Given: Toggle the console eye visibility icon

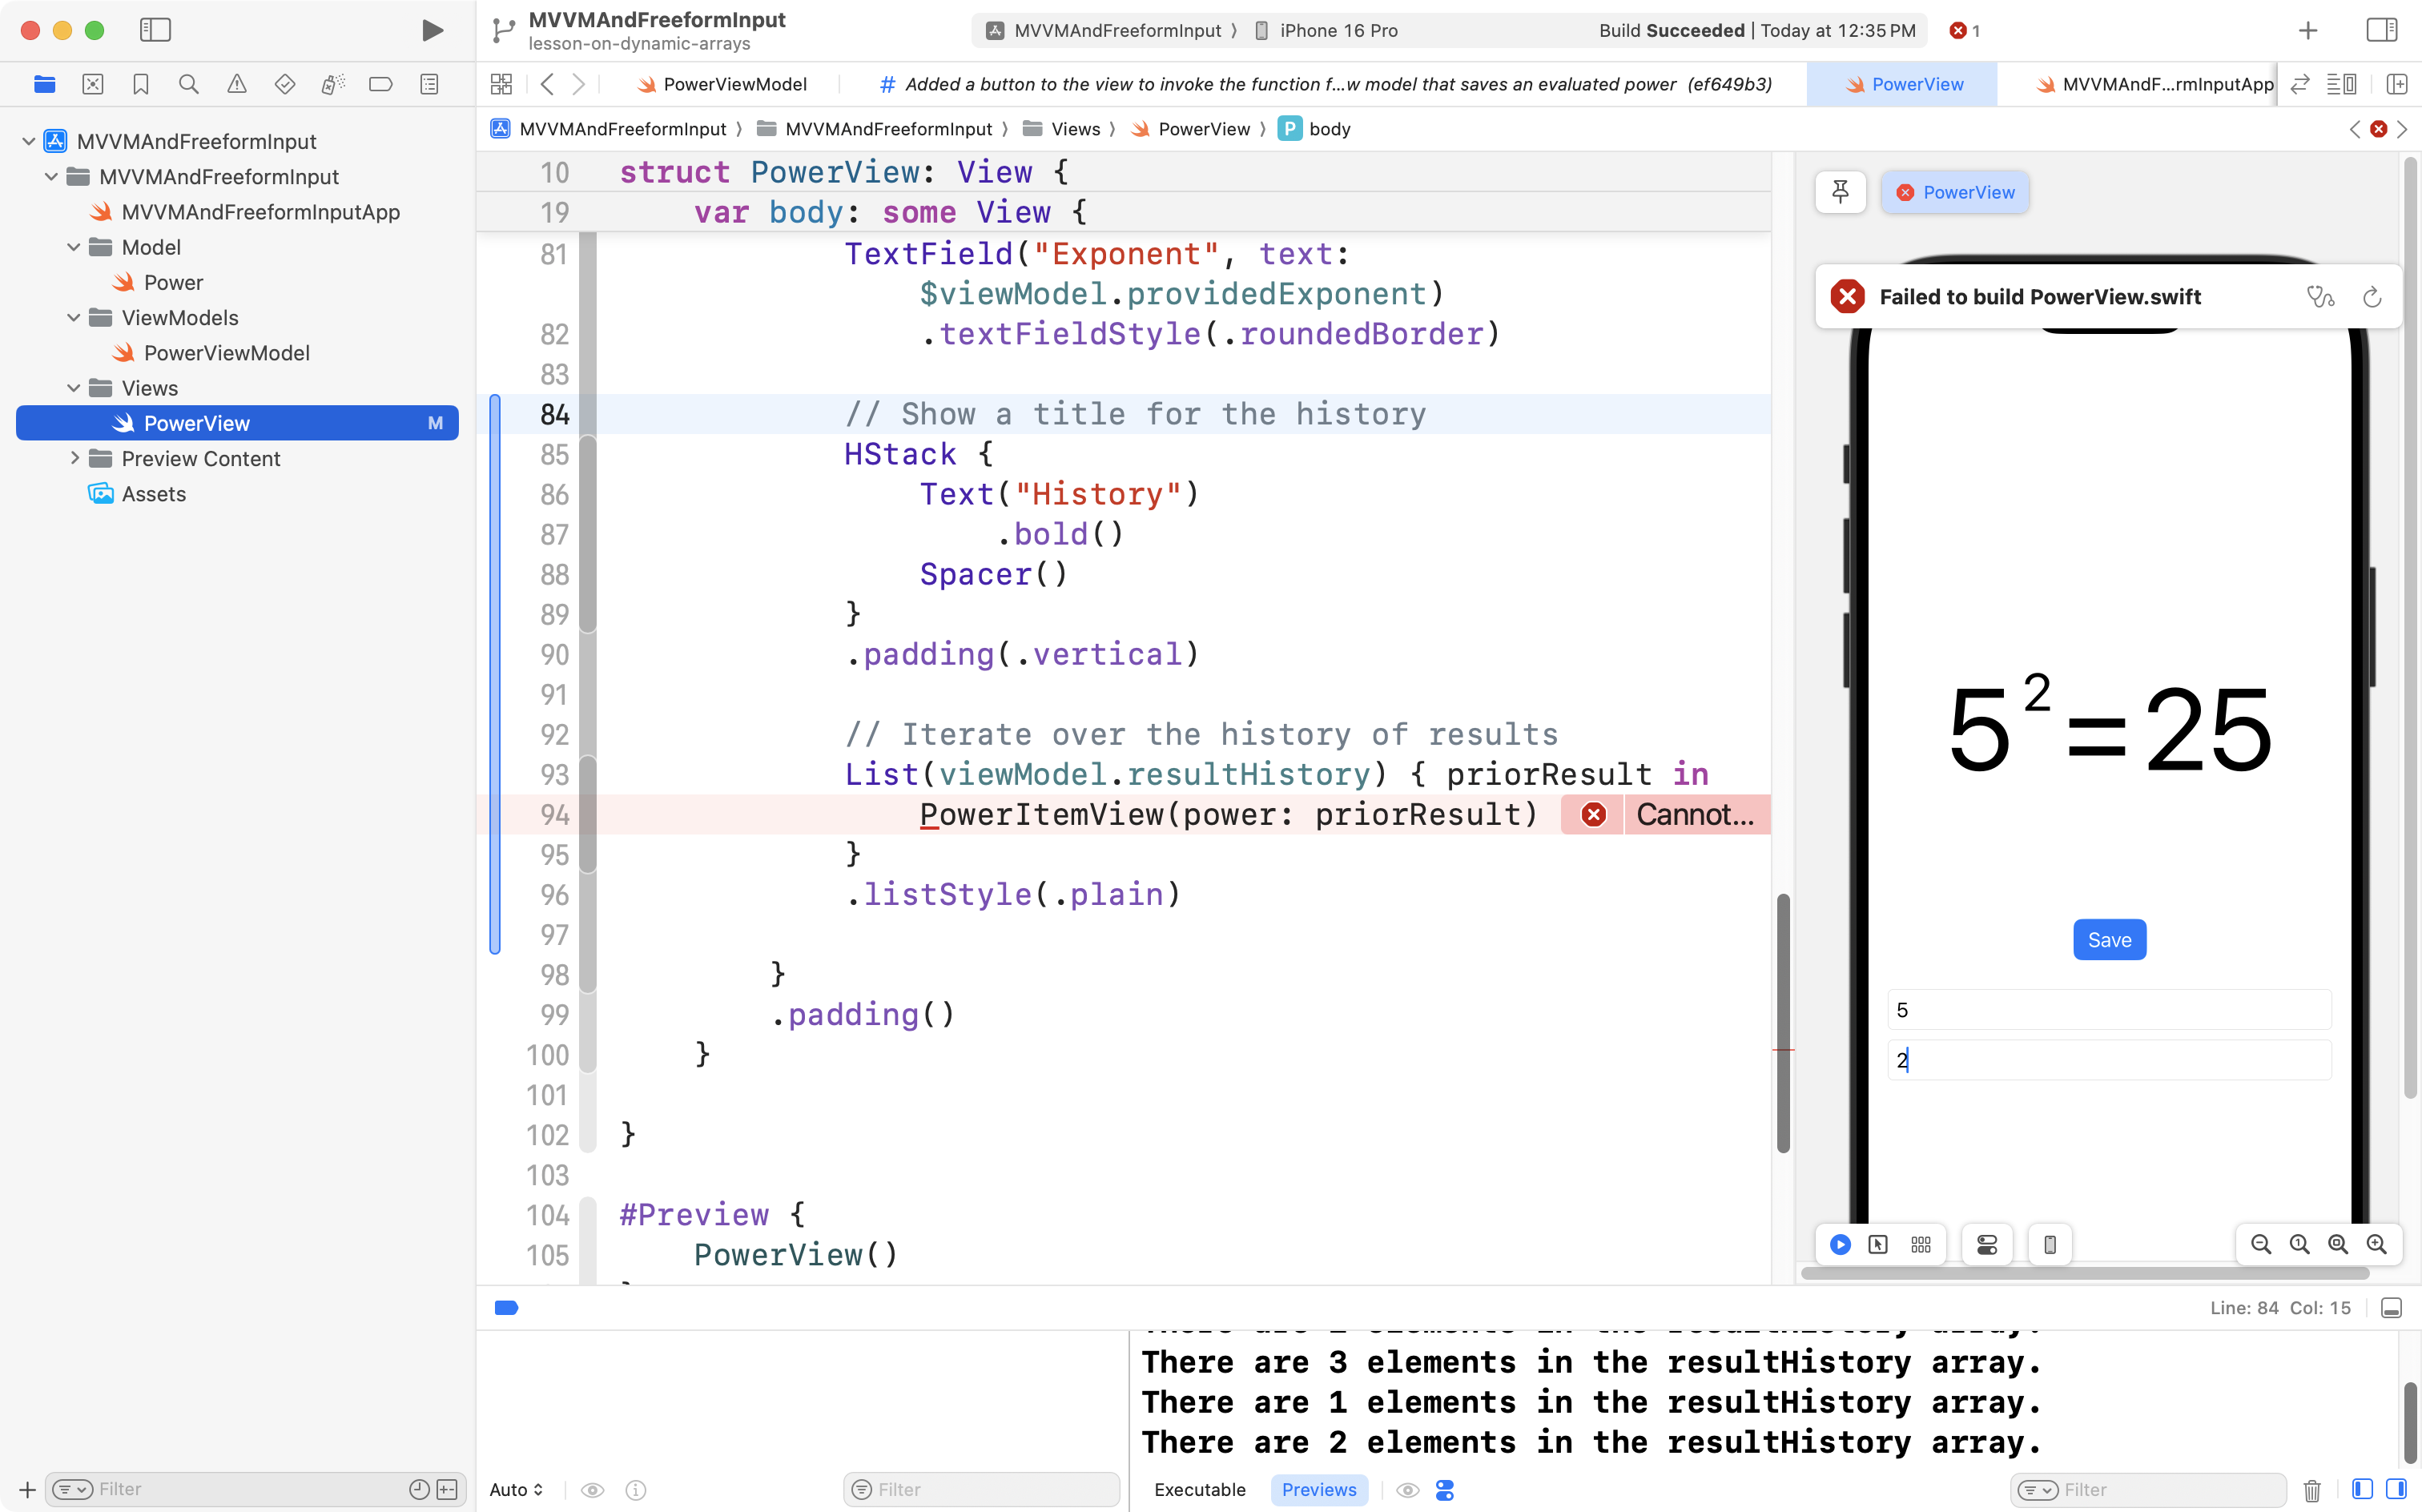Looking at the screenshot, I should click(x=1408, y=1490).
